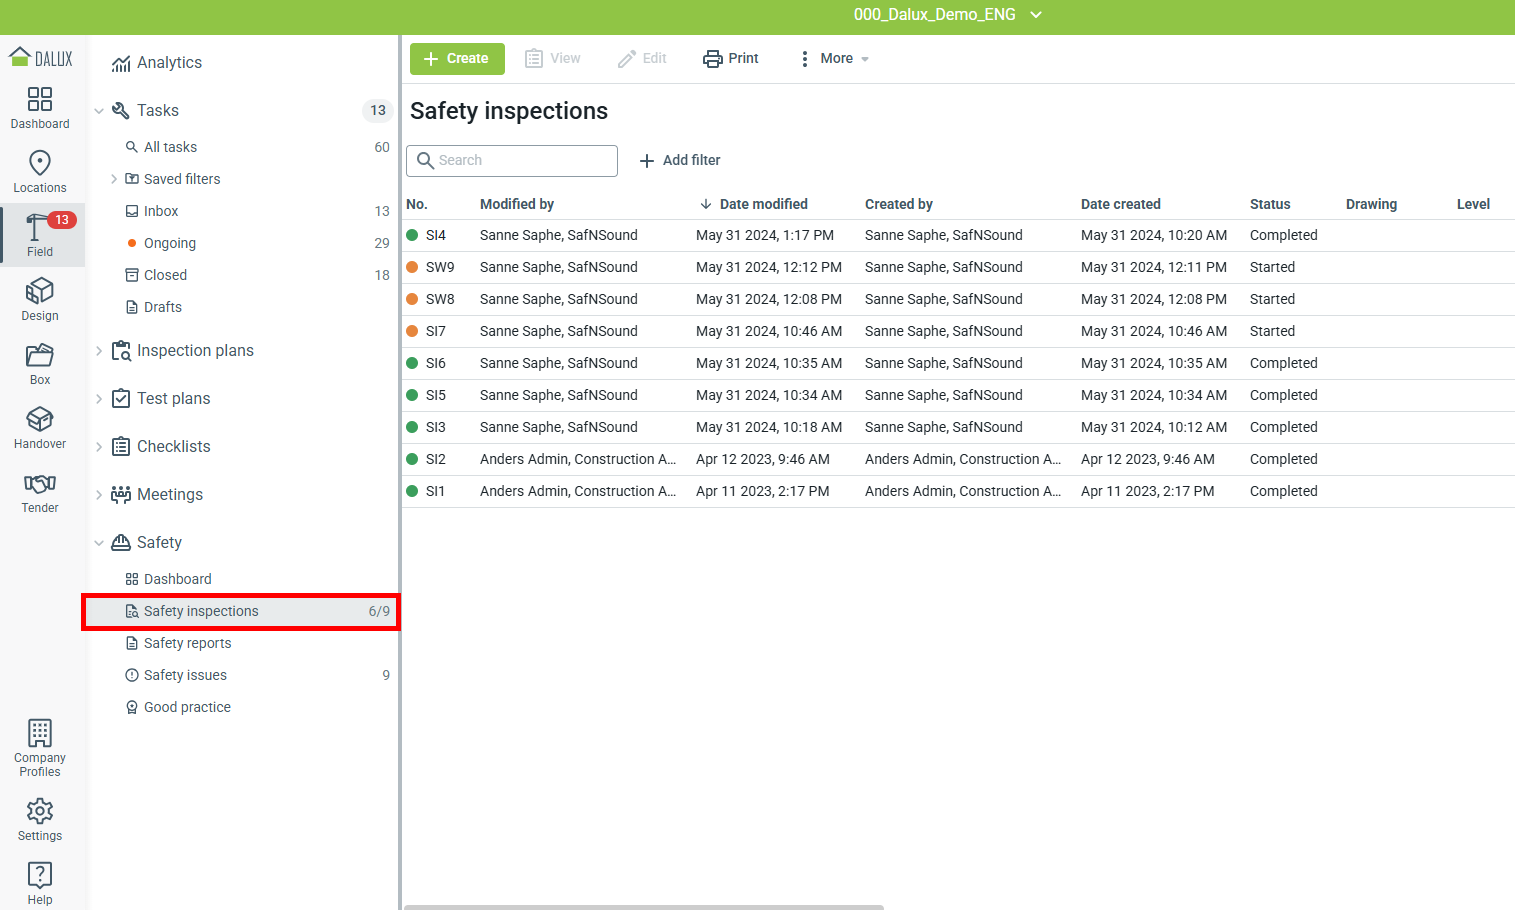This screenshot has width=1515, height=910.
Task: Open the project name dropdown 000_Dalux_Demo_ENG
Action: click(947, 15)
